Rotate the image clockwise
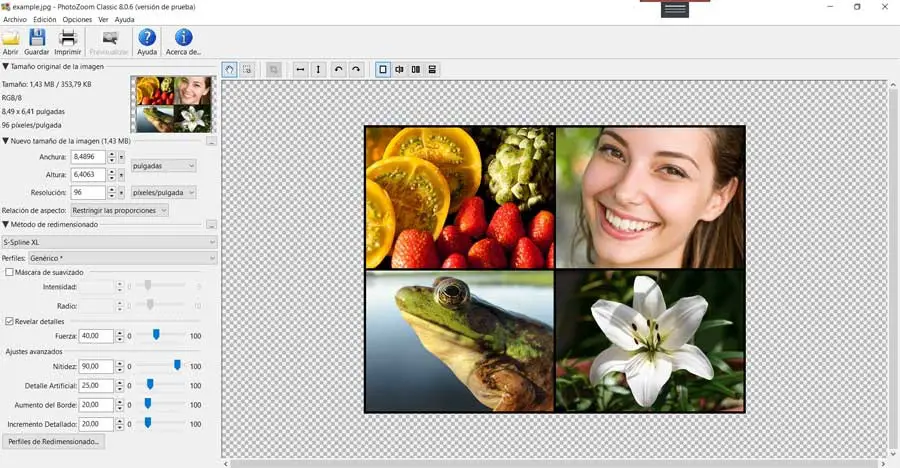Image resolution: width=900 pixels, height=468 pixels. pyautogui.click(x=356, y=69)
